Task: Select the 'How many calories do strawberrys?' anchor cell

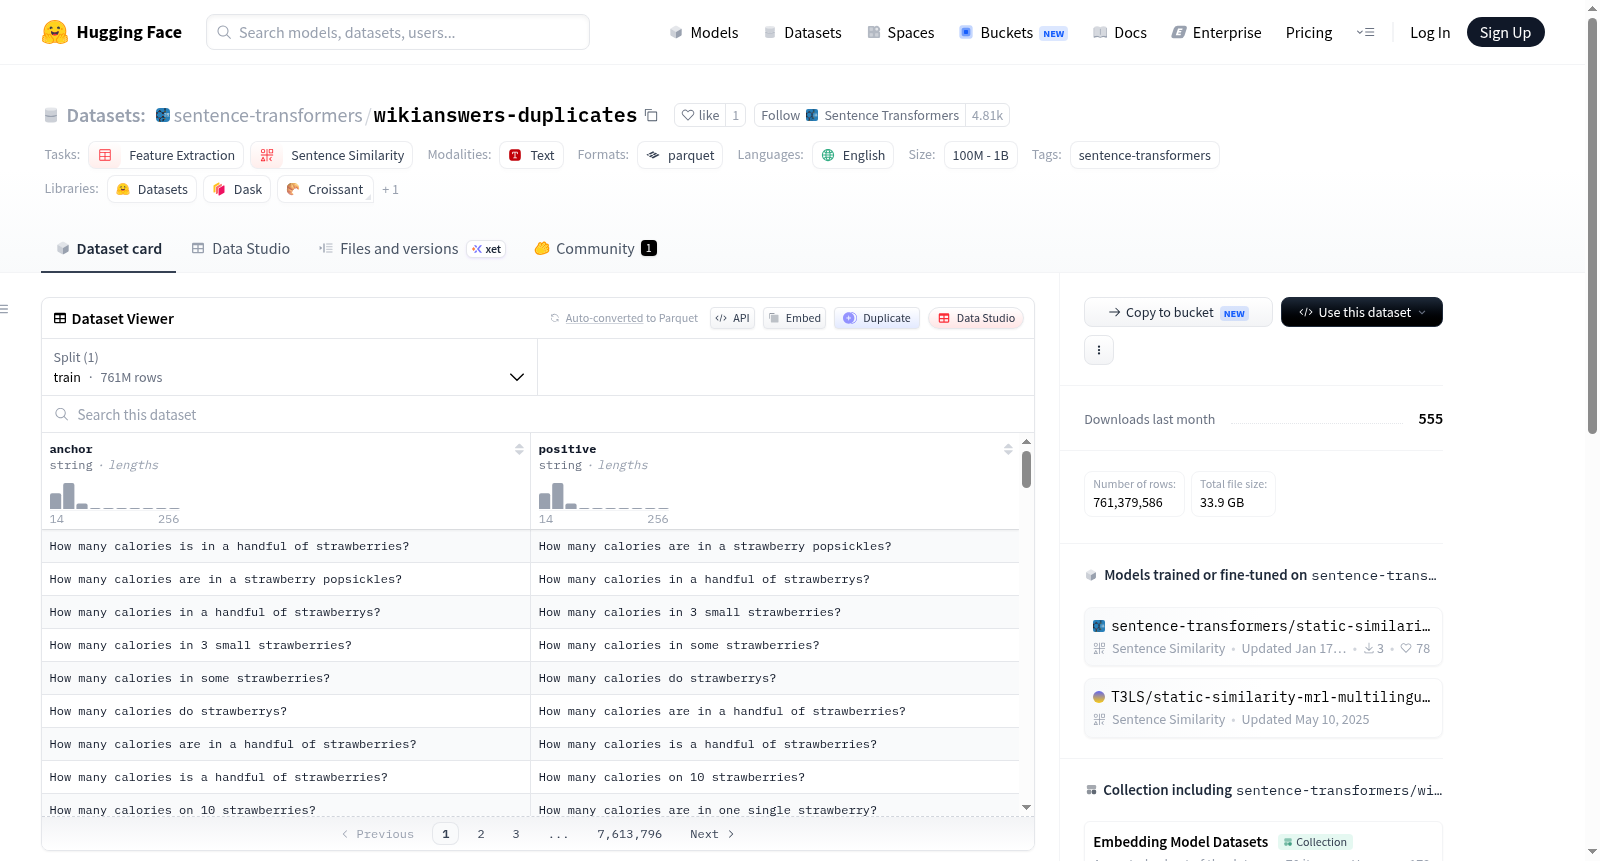Action: 286,711
